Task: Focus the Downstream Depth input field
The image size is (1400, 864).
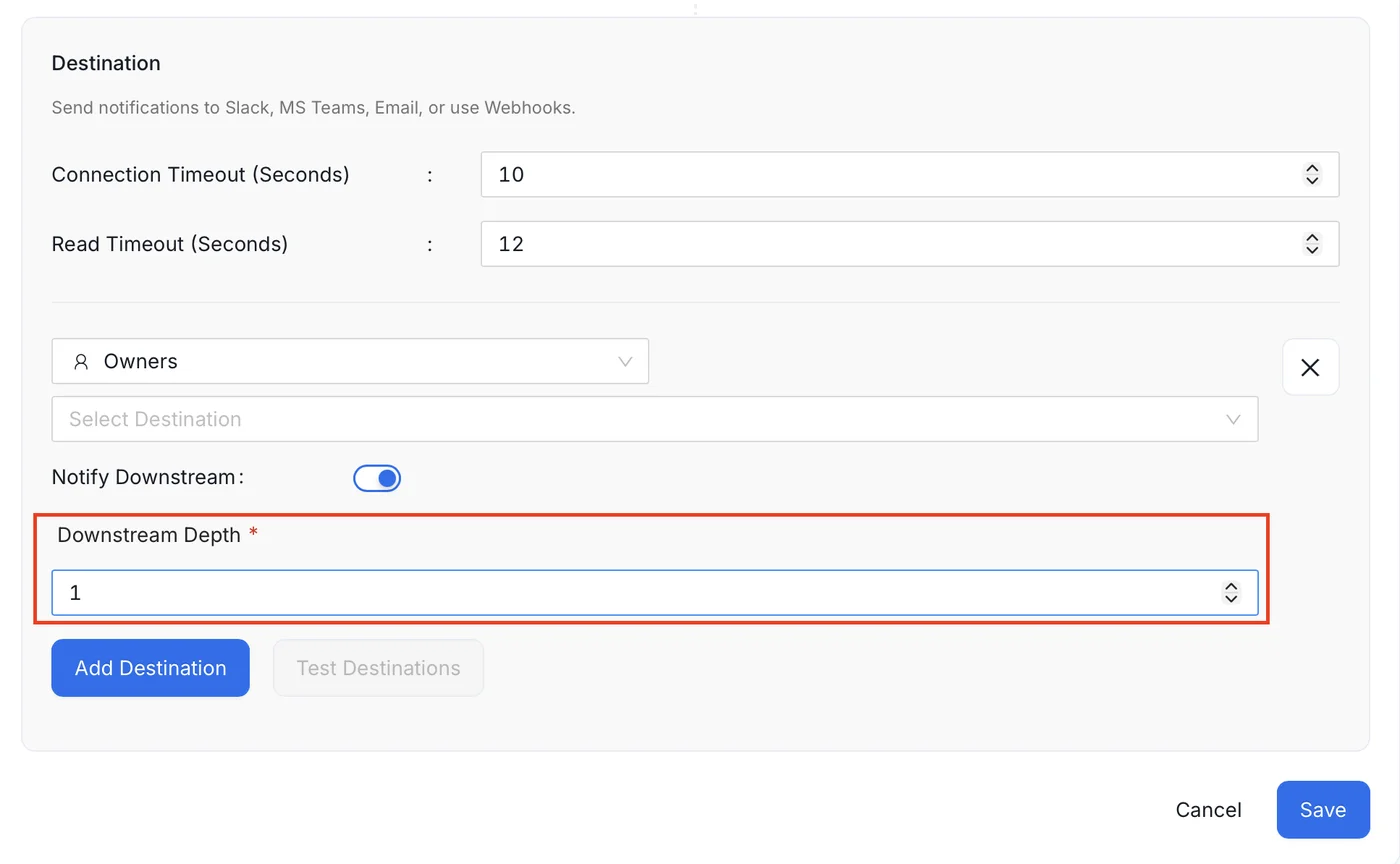Action: (655, 593)
